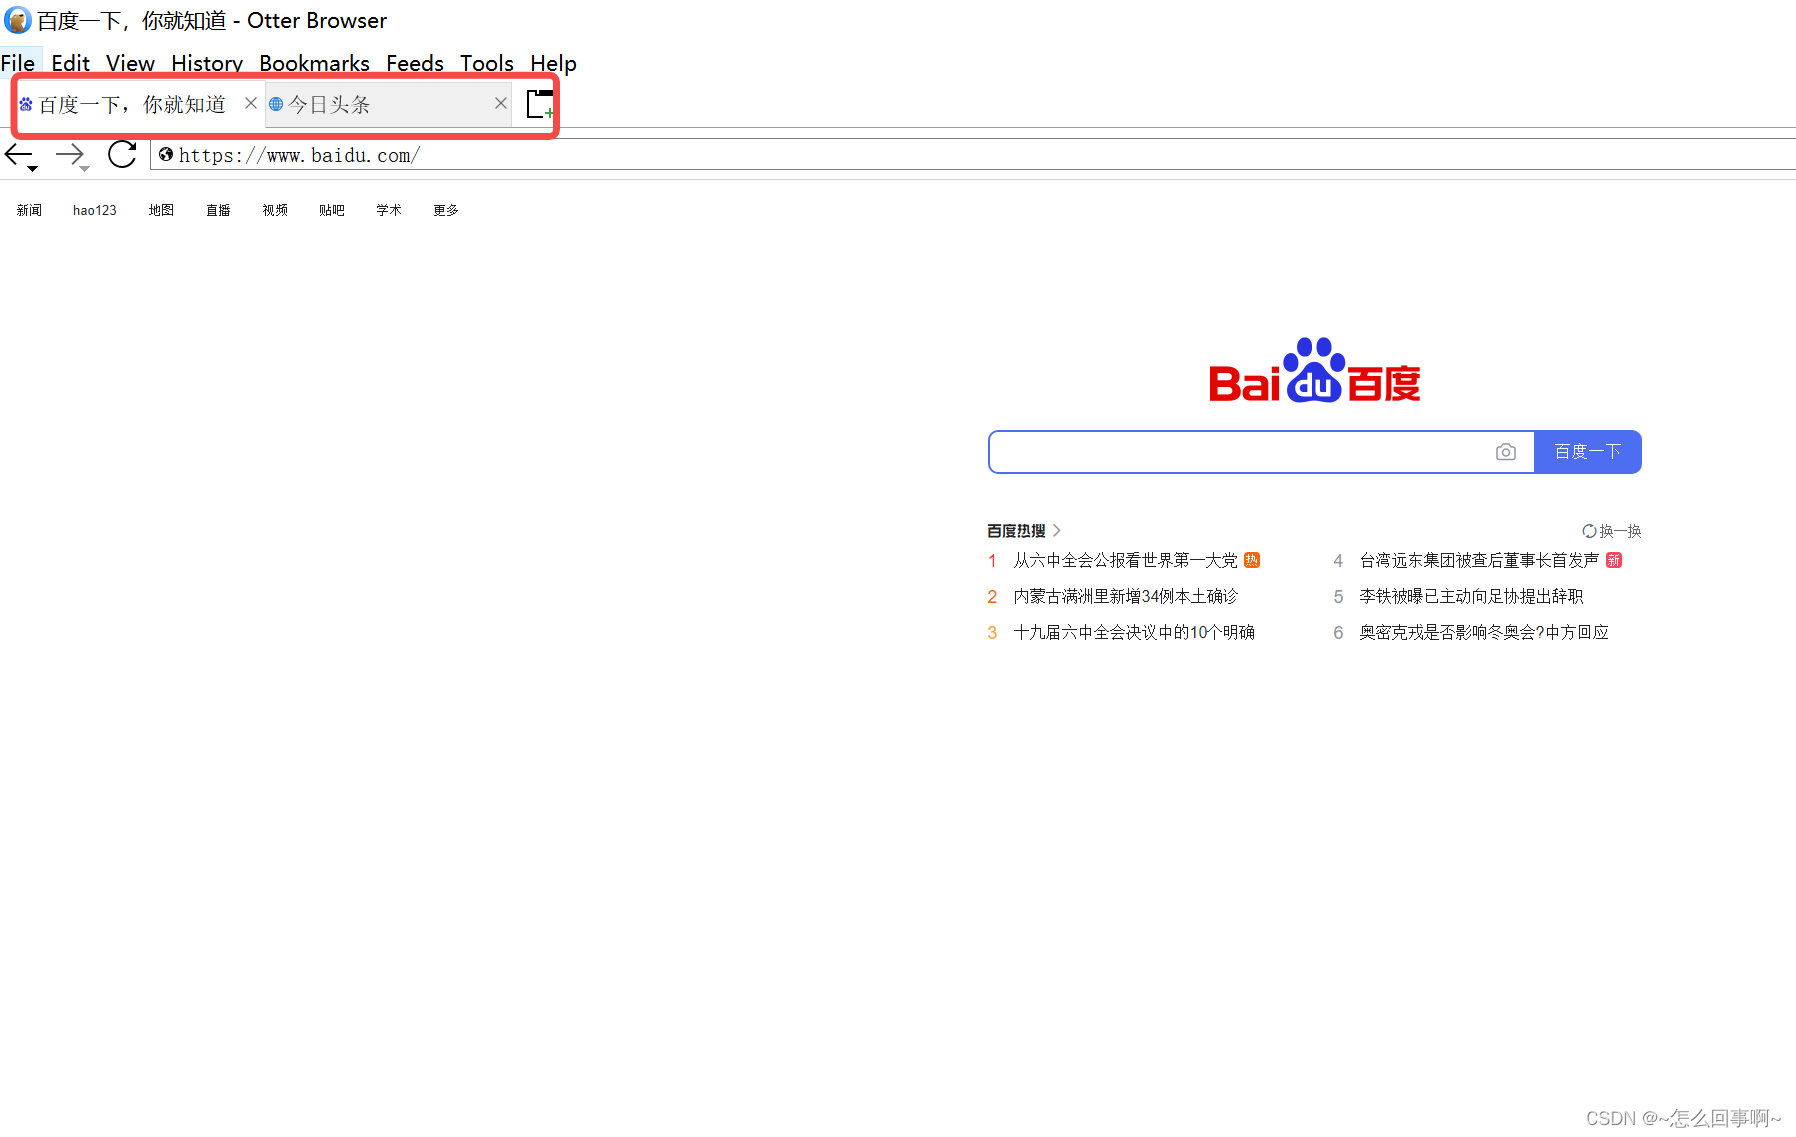Image resolution: width=1796 pixels, height=1137 pixels.
Task: Click the forward navigation arrow
Action: (70, 154)
